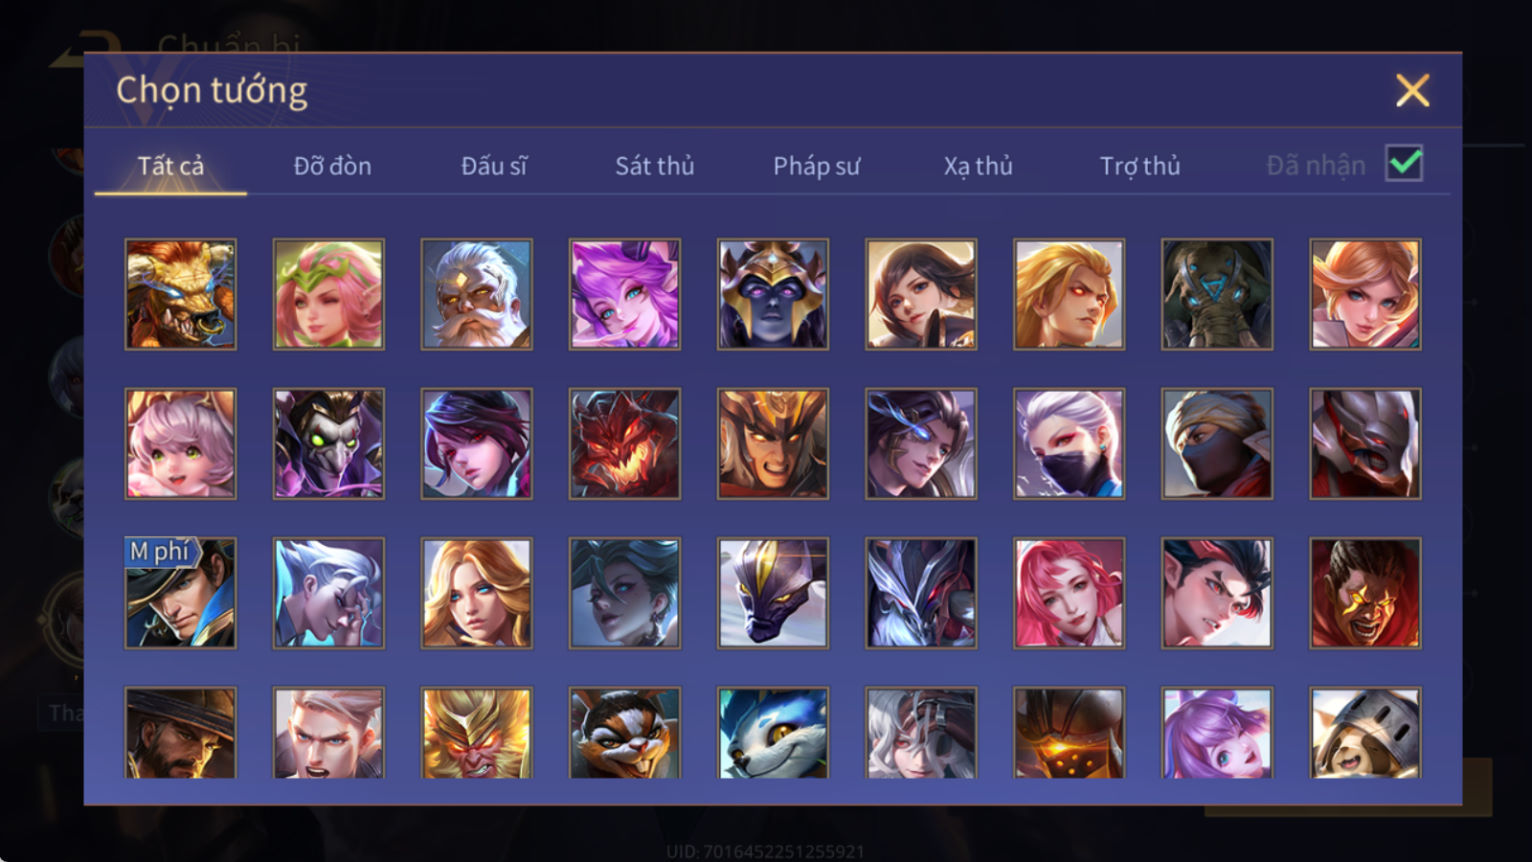Viewport: 1532px width, 862px height.
Task: Pick the silver-haired masked ninja hero
Action: 1069,444
